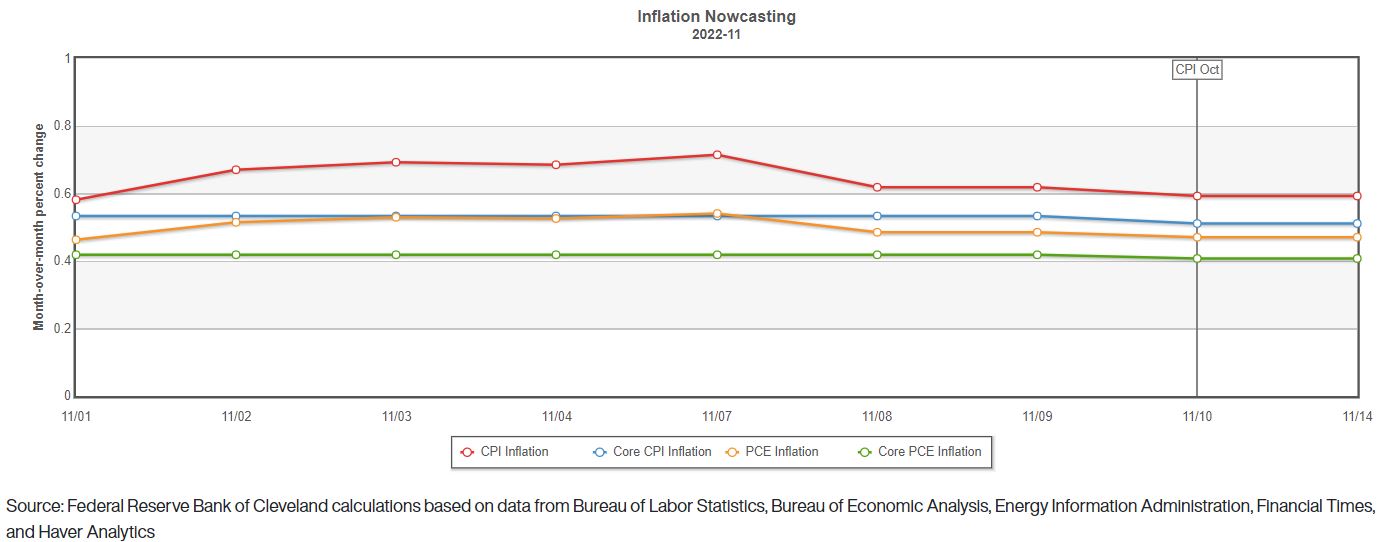Viewport: 1388px width, 542px height.
Task: Click the 11/03 x-axis date label
Action: 396,416
